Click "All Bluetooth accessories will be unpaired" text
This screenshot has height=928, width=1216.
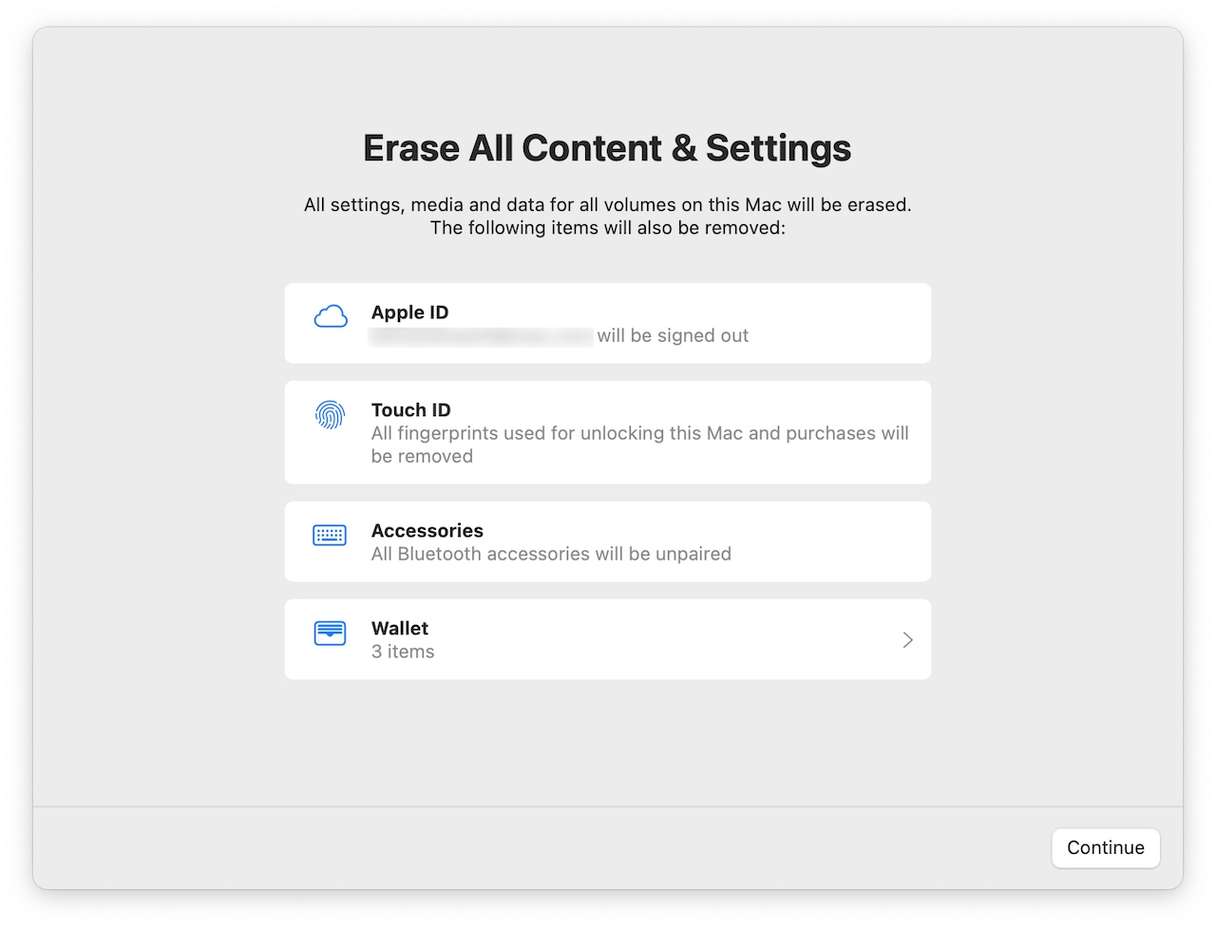[x=551, y=554]
